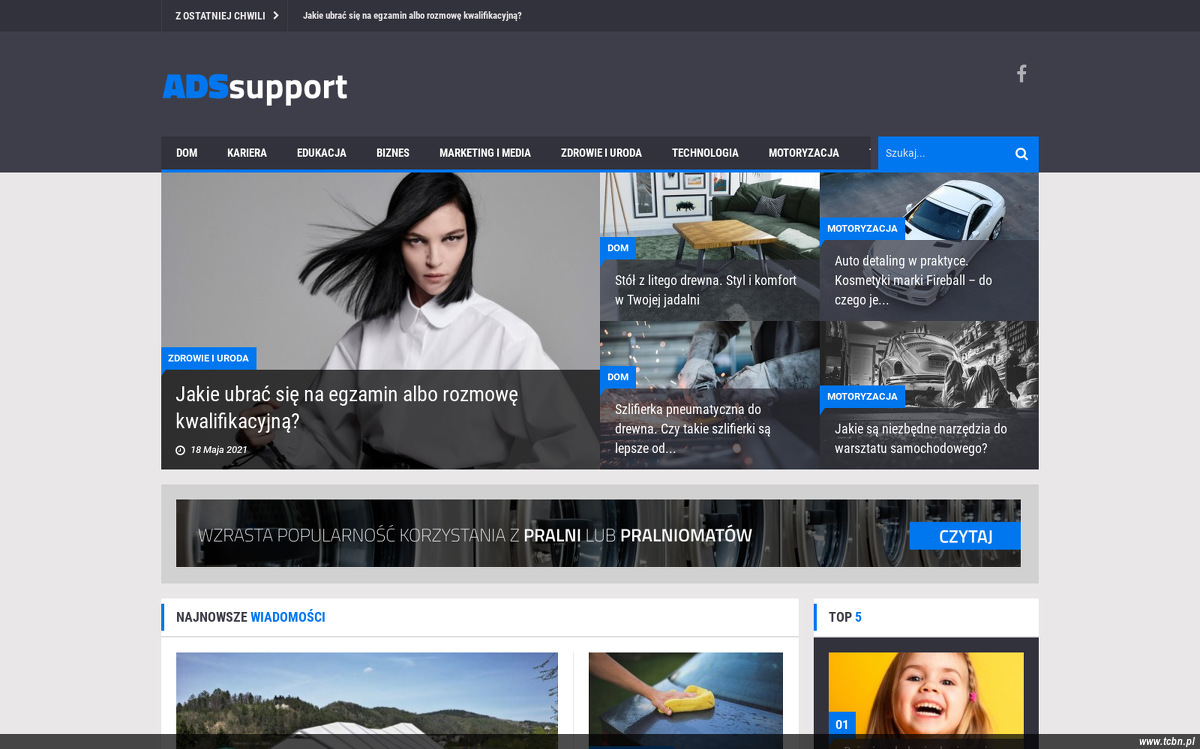Click the search magnifier icon
The width and height of the screenshot is (1200, 749).
[1021, 154]
